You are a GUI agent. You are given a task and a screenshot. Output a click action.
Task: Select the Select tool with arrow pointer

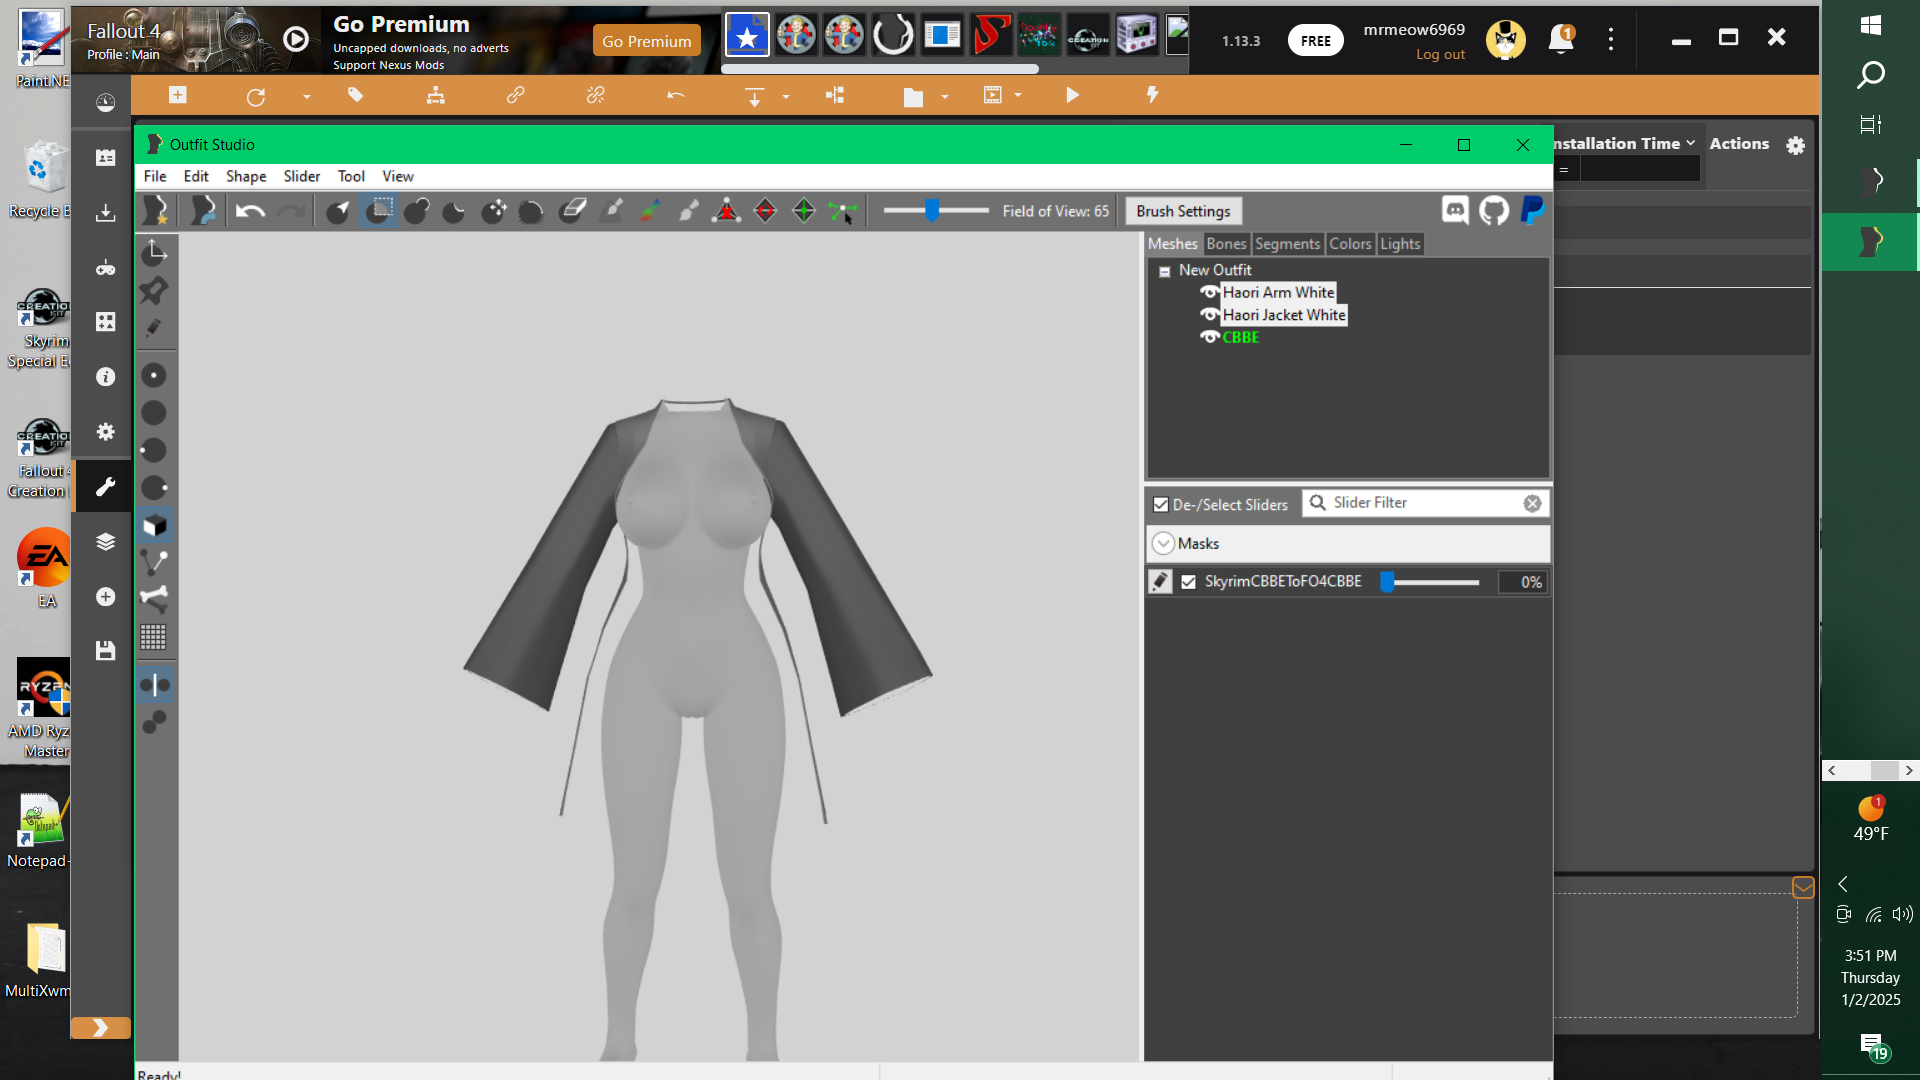(339, 211)
